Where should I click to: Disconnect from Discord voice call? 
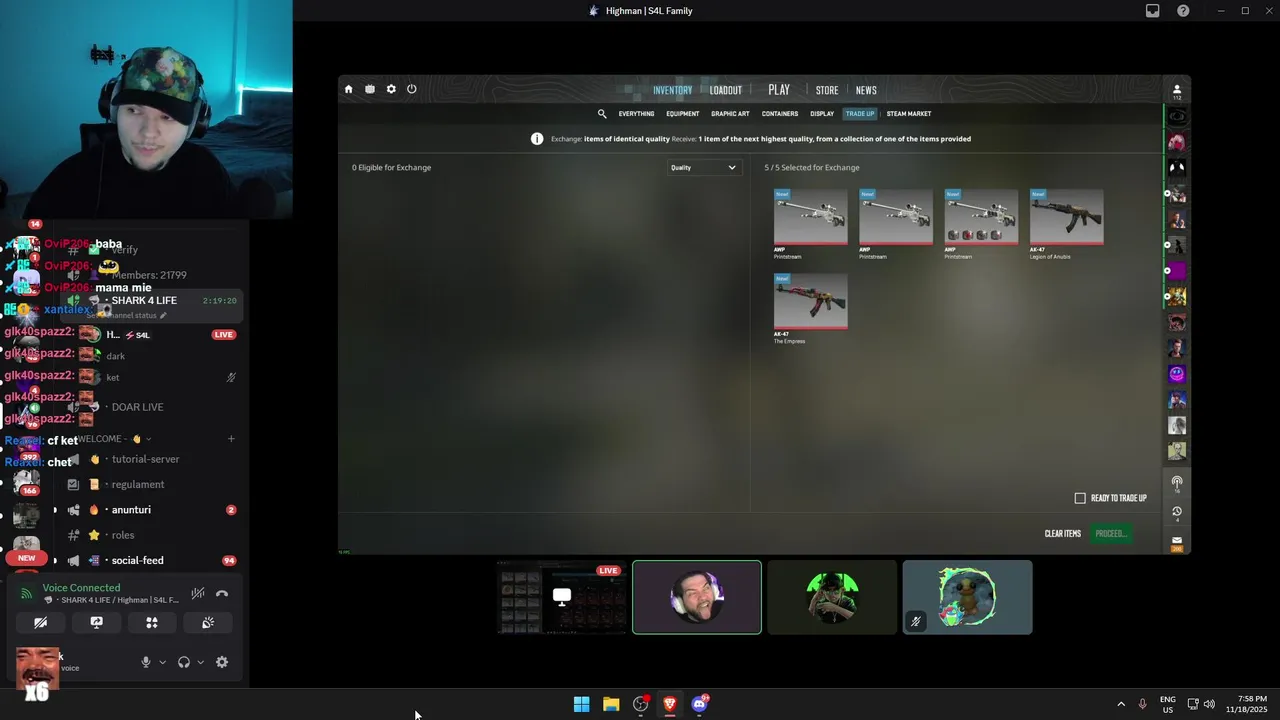222,594
